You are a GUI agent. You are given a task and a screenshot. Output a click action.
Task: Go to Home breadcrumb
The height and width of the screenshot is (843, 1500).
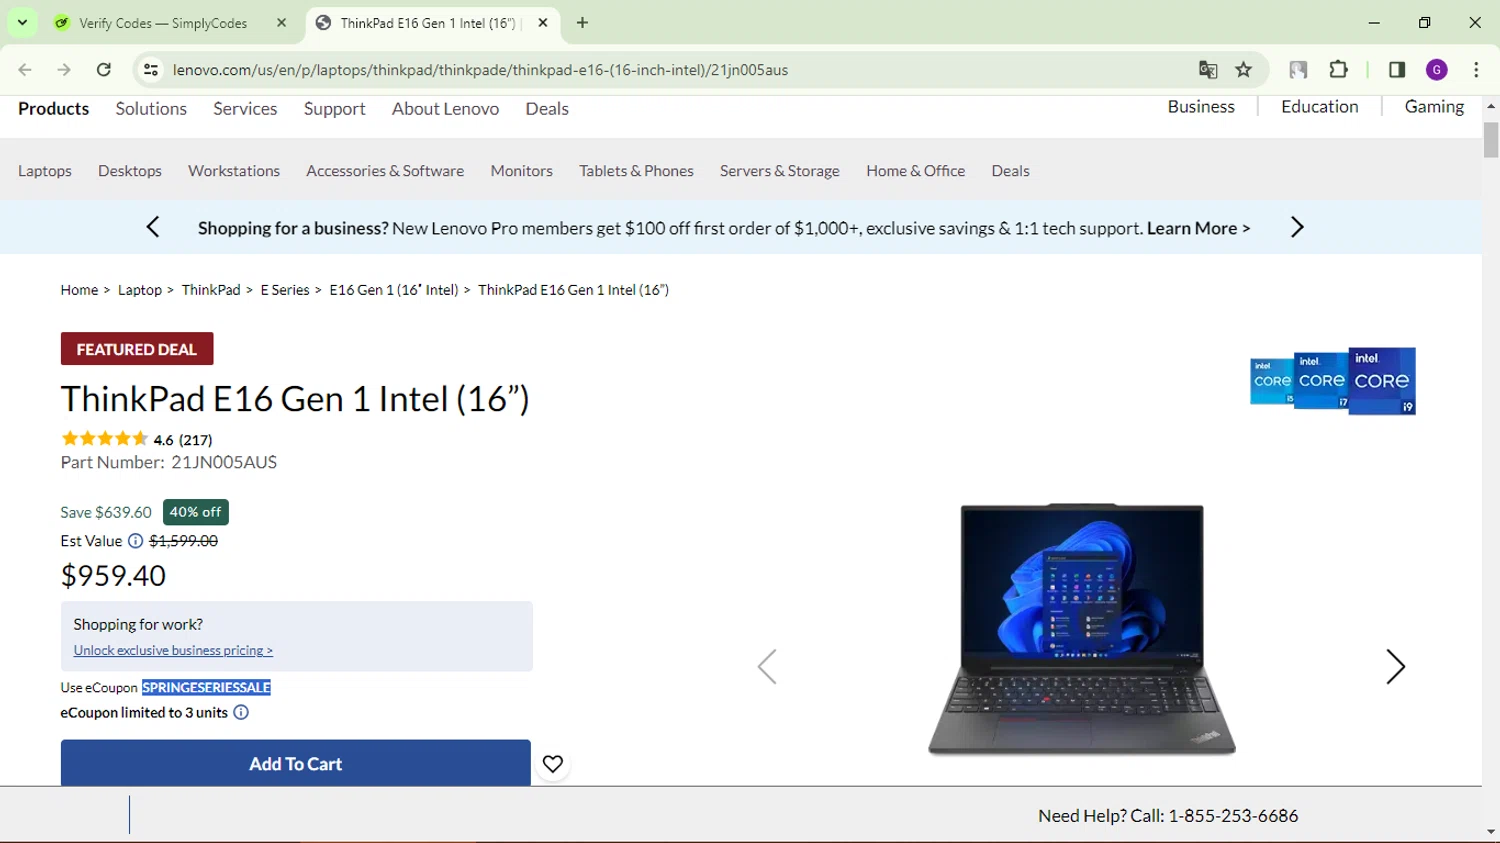coord(79,290)
